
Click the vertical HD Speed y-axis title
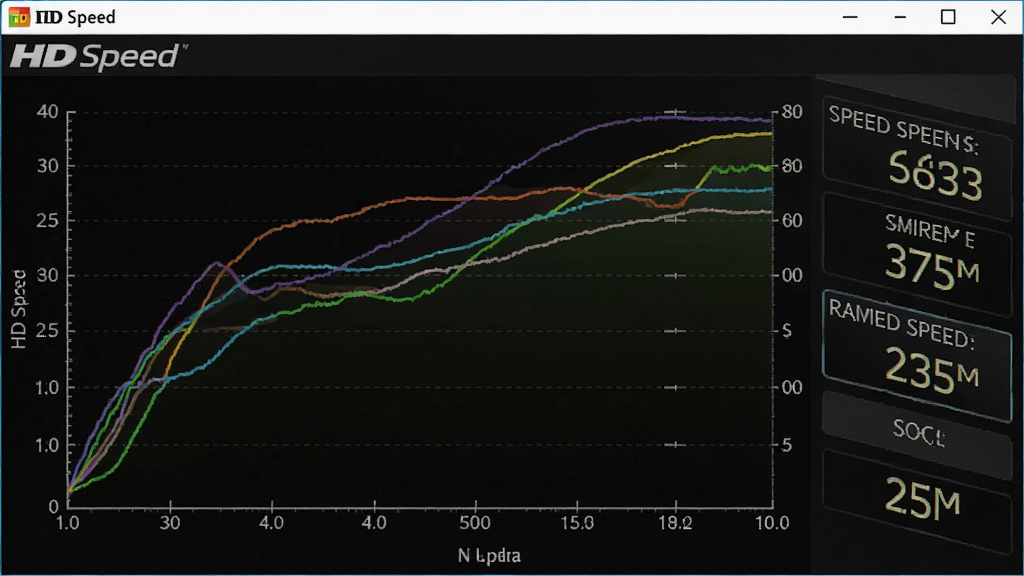[19, 309]
